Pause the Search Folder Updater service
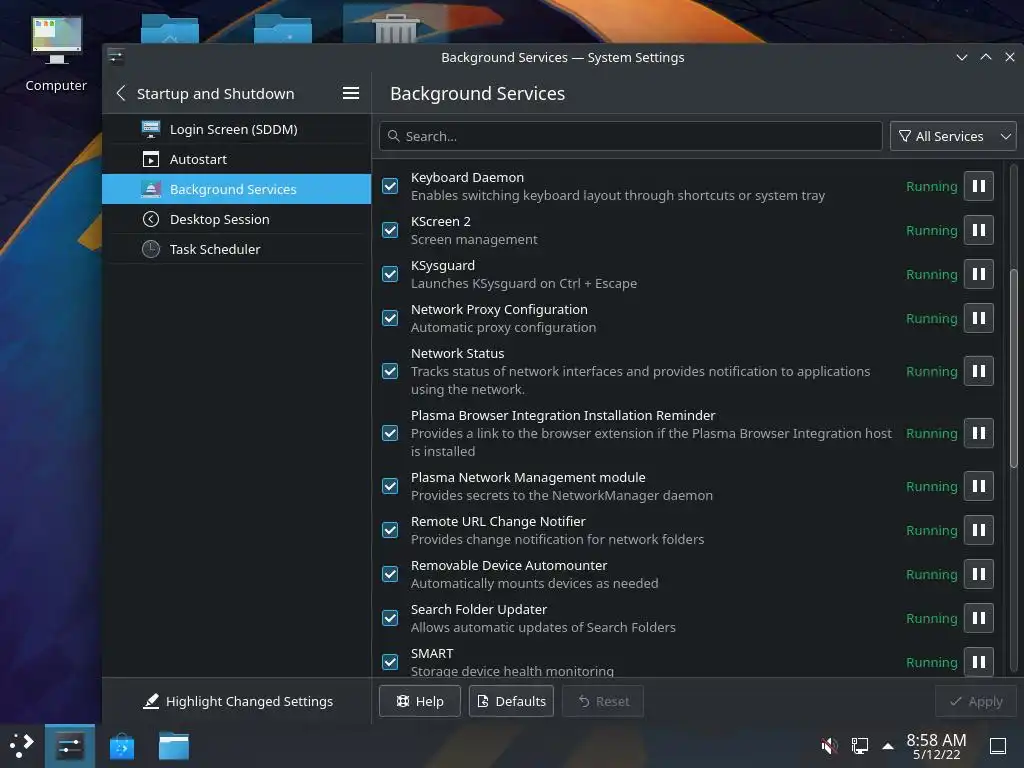The height and width of the screenshot is (768, 1024). [978, 618]
